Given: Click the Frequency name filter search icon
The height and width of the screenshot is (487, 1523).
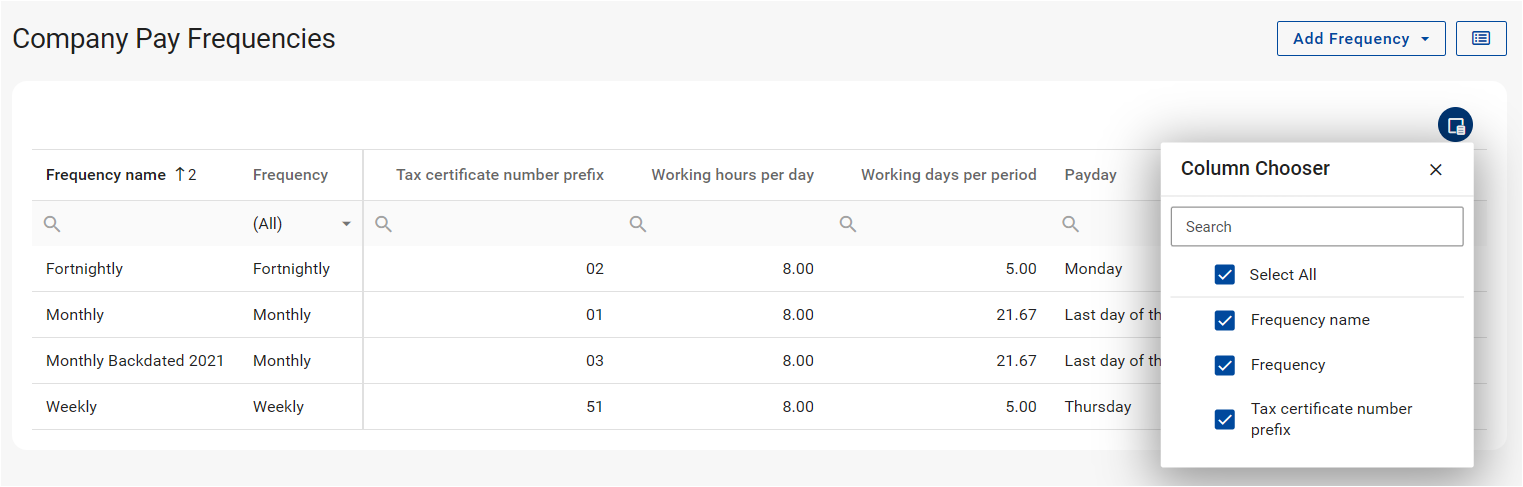Looking at the screenshot, I should click(52, 225).
